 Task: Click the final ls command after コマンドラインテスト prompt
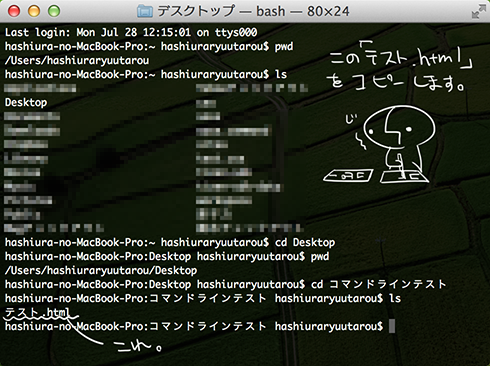pyautogui.click(x=395, y=298)
